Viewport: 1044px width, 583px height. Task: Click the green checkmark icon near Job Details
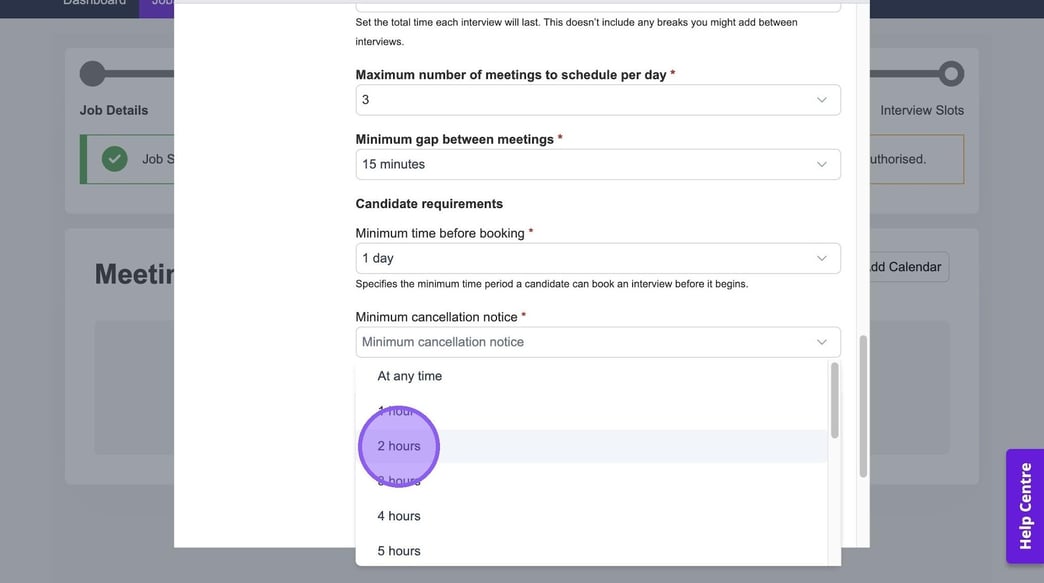pos(115,159)
